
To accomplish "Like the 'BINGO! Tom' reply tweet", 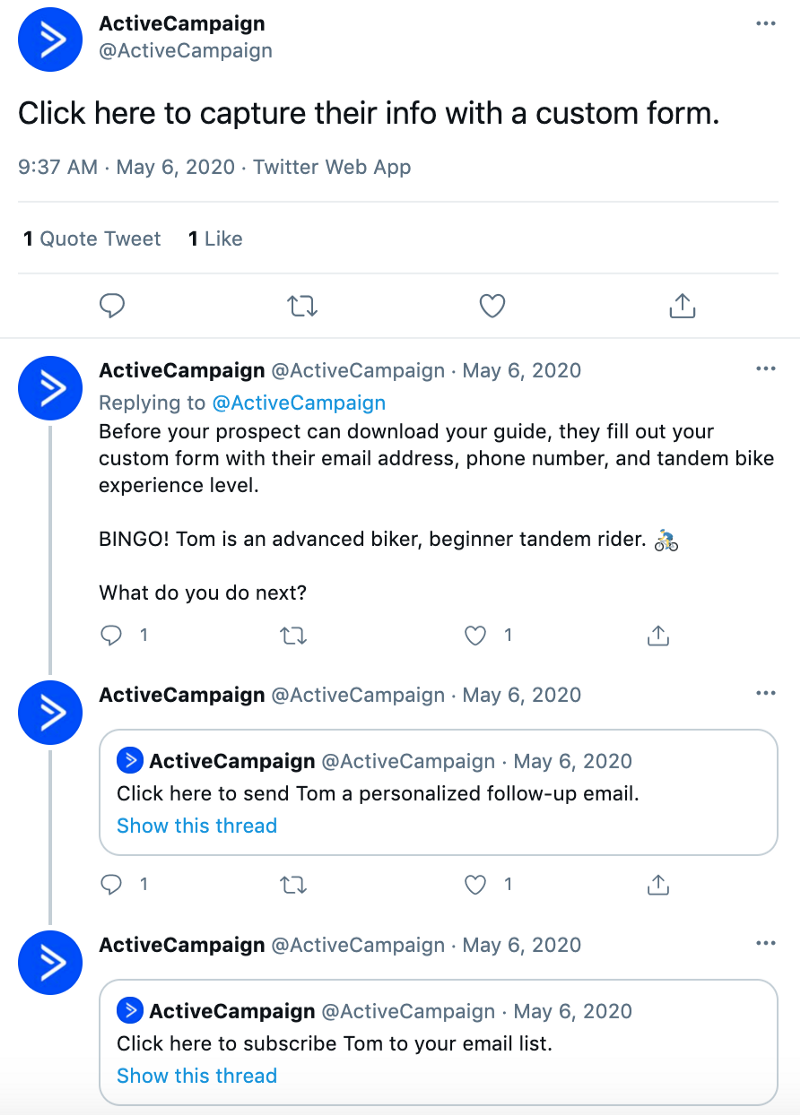I will (x=476, y=635).
